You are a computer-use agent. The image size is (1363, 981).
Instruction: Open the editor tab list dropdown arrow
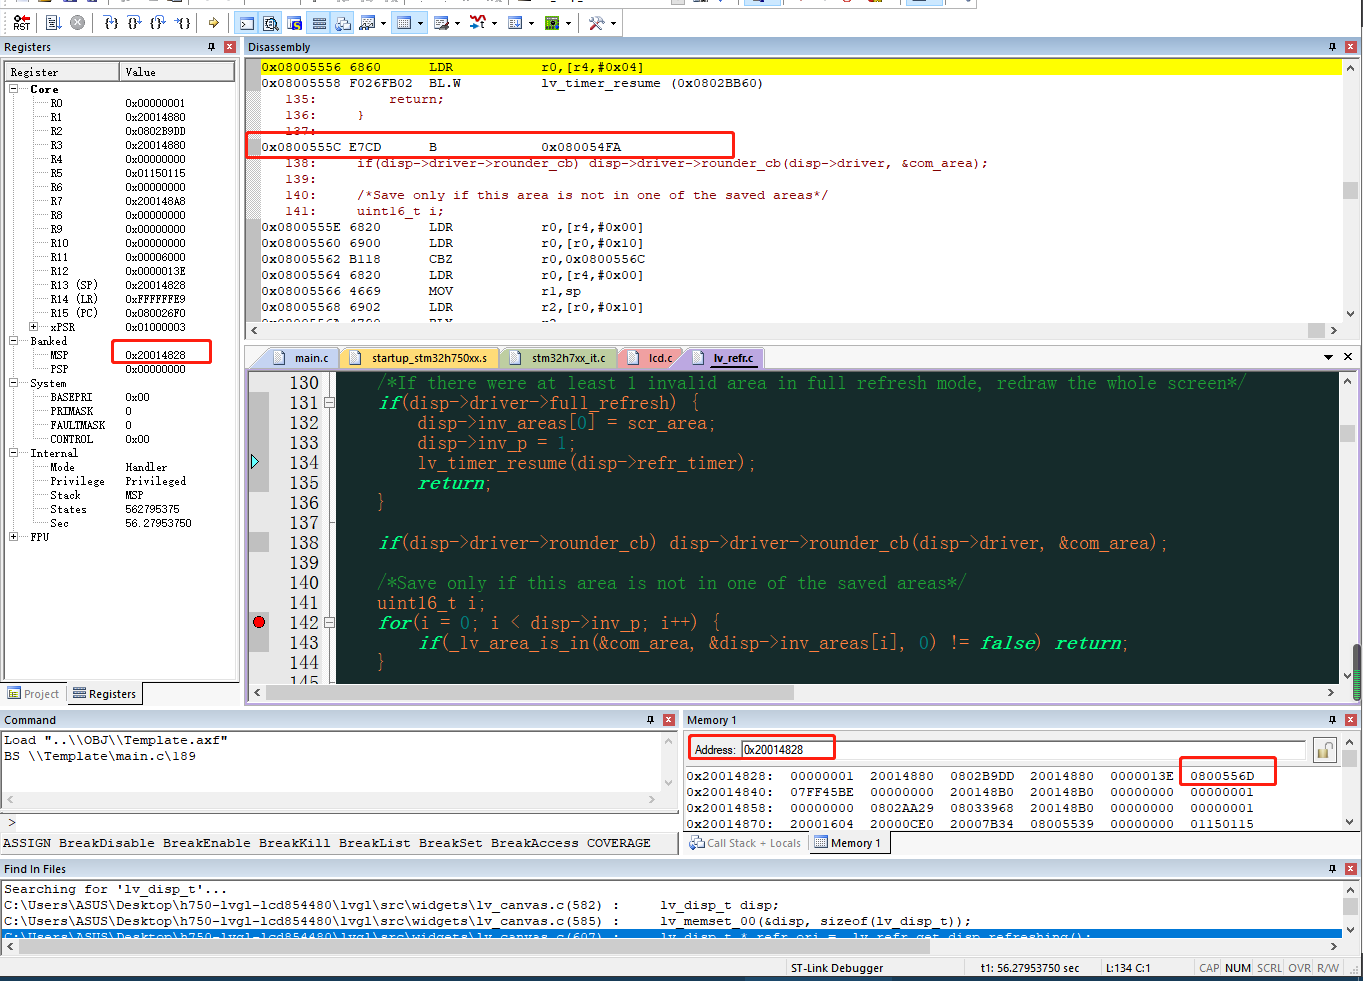tap(1328, 357)
